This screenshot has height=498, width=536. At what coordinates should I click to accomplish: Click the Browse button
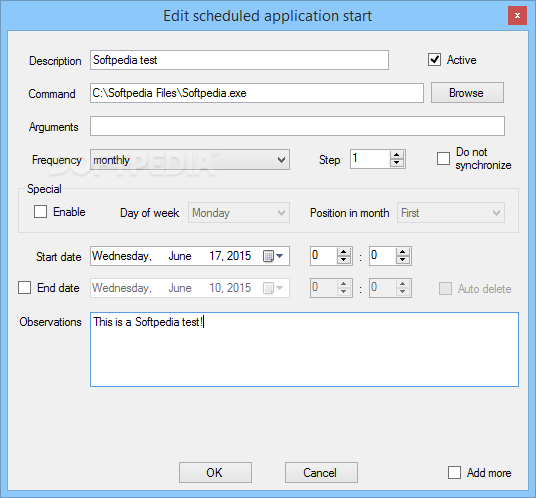click(467, 93)
